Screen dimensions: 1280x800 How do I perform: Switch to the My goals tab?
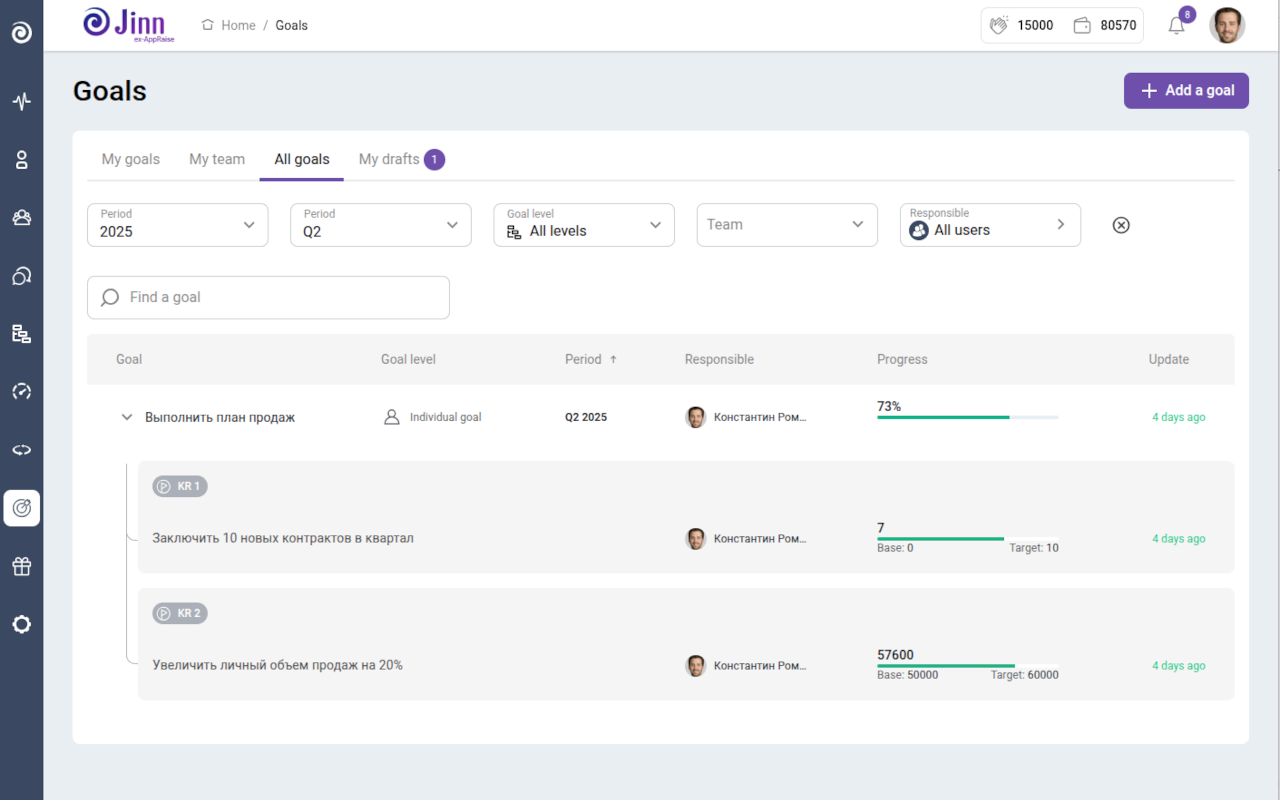coord(131,159)
